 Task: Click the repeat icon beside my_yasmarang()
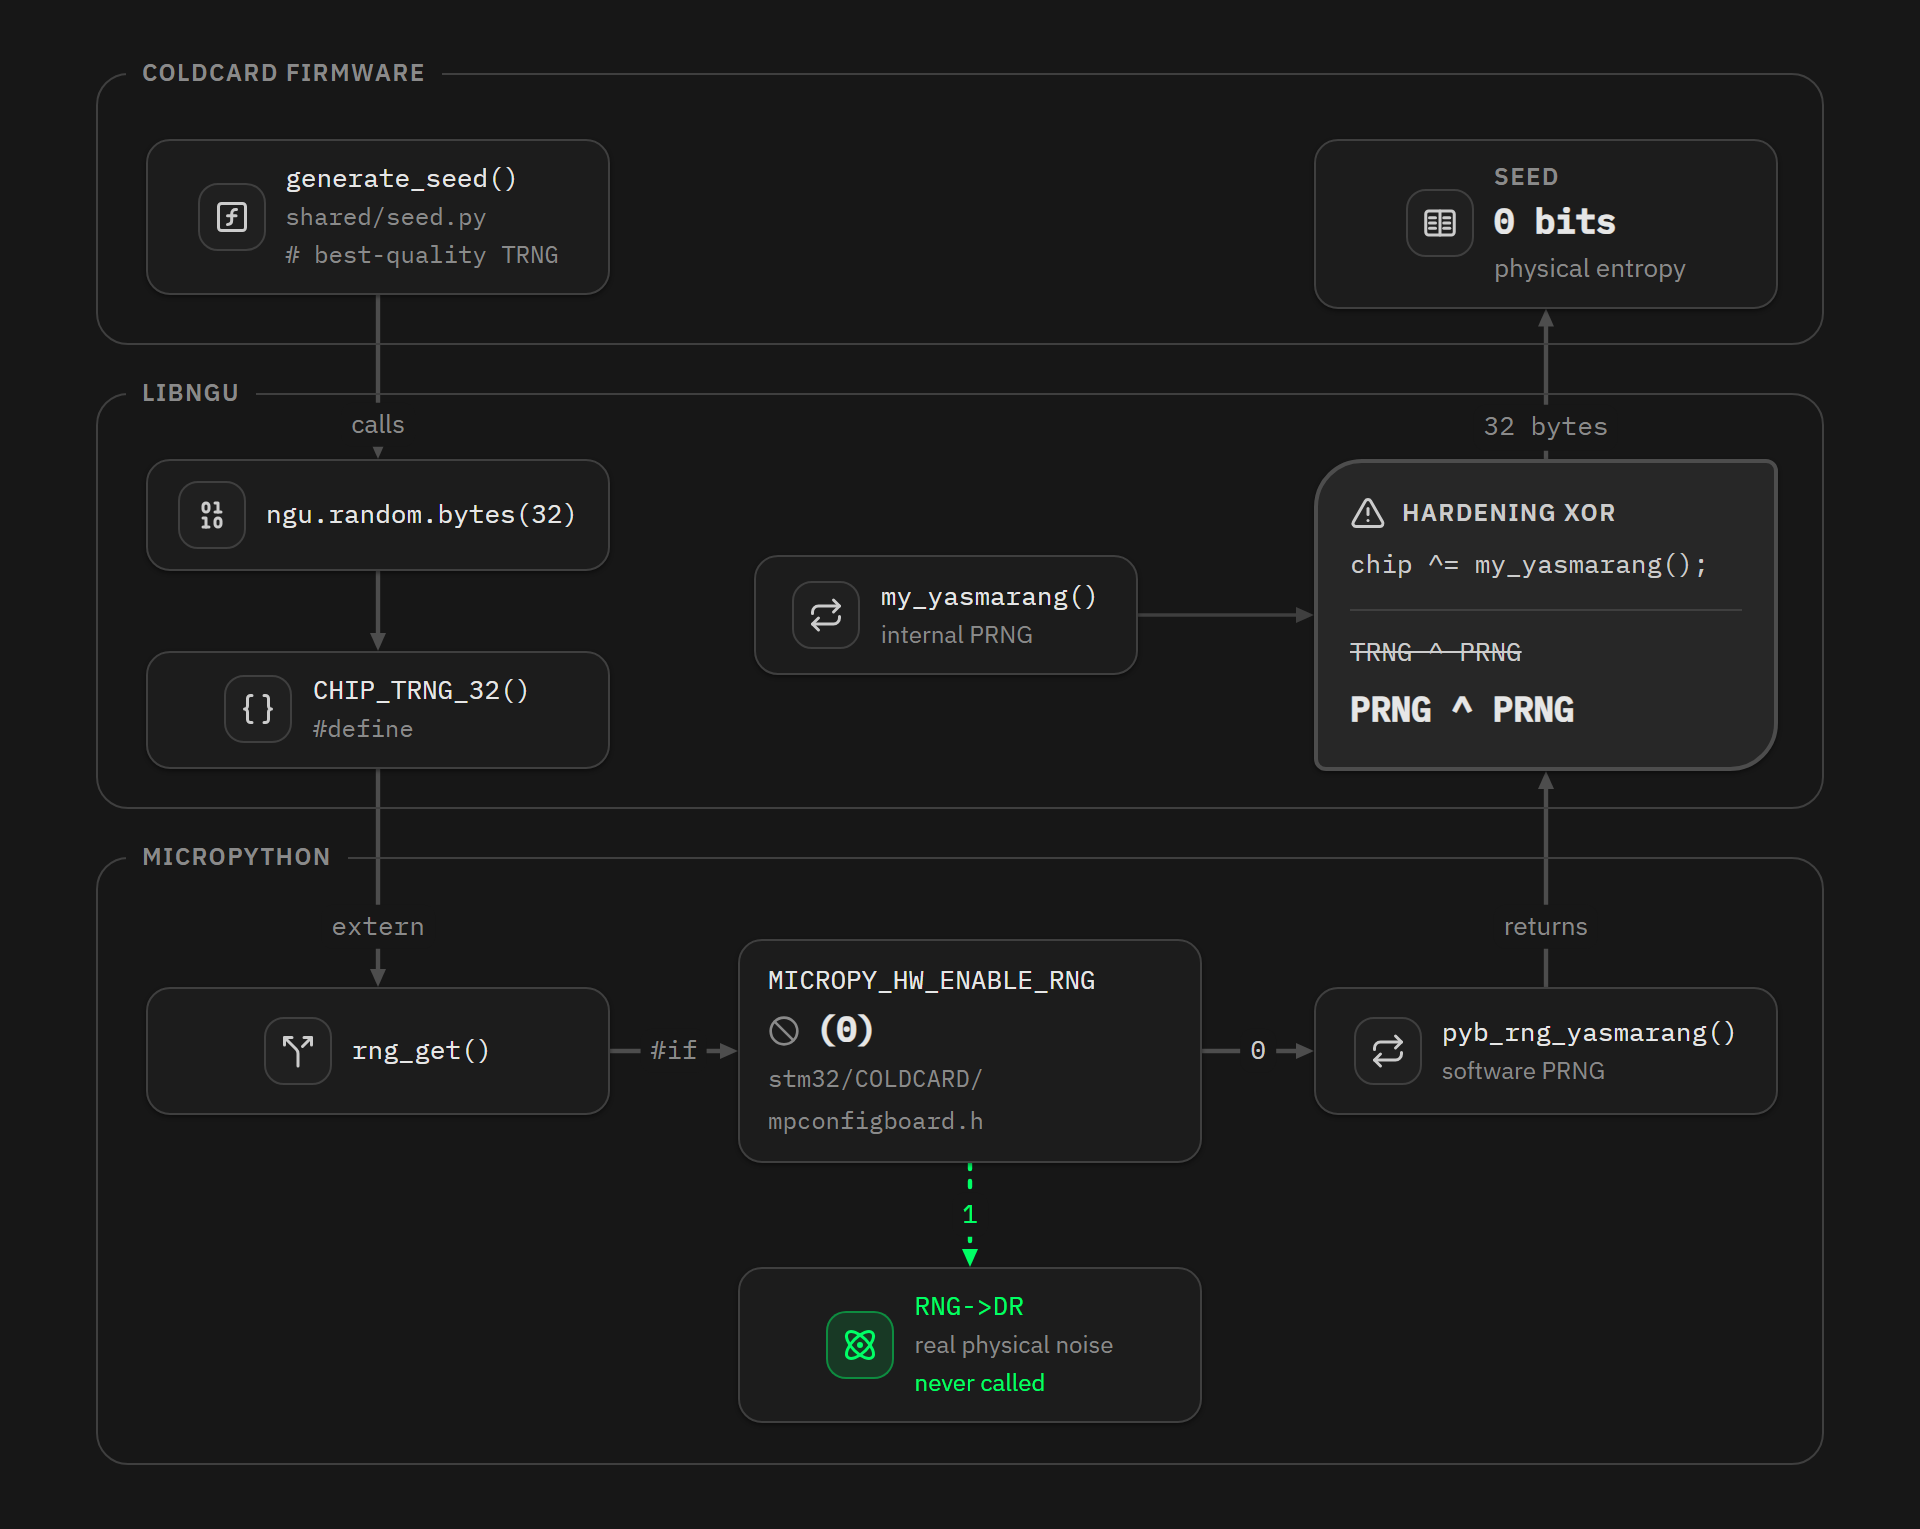pos(826,615)
